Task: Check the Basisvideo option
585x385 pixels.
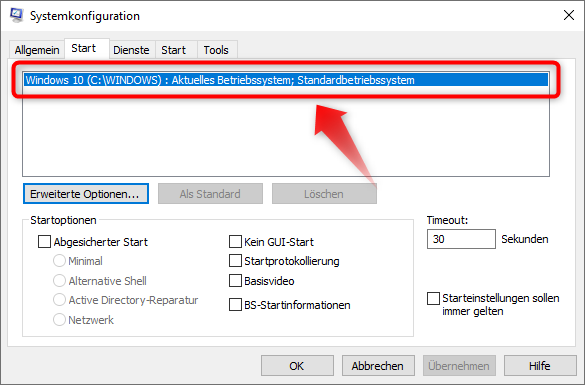Action: coord(235,281)
